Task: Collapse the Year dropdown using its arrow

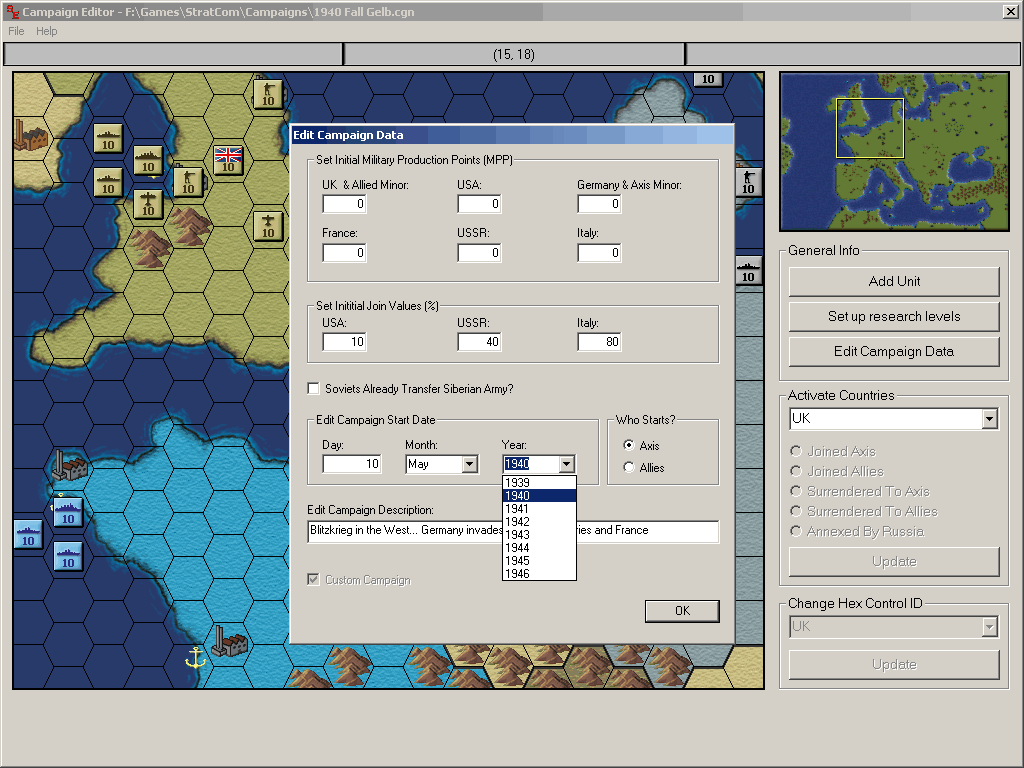Action: point(567,464)
